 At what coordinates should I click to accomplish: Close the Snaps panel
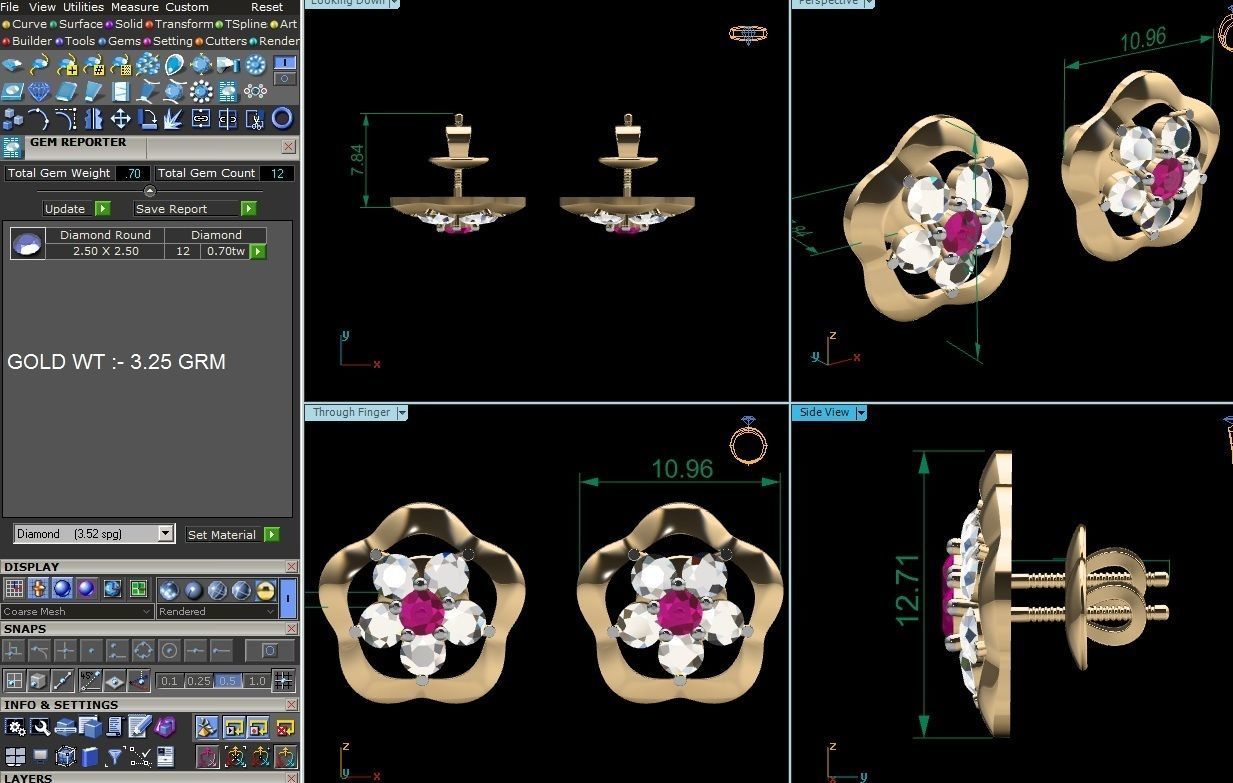coord(291,629)
